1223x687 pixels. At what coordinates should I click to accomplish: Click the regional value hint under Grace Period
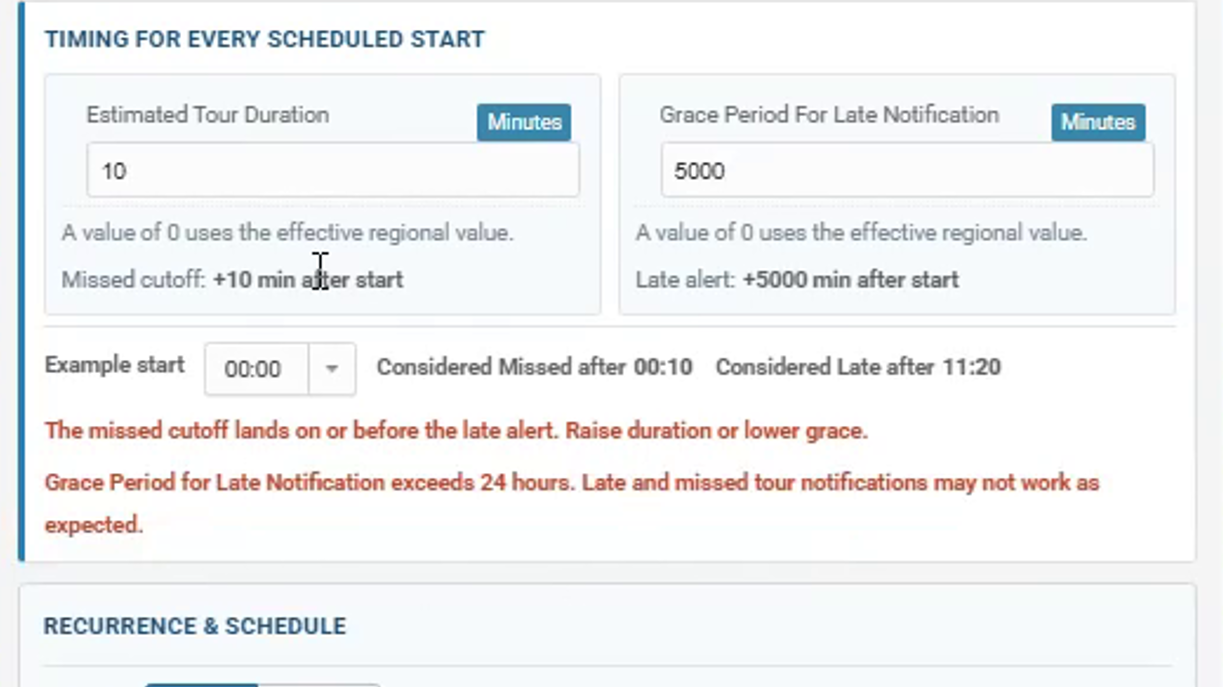(x=861, y=233)
